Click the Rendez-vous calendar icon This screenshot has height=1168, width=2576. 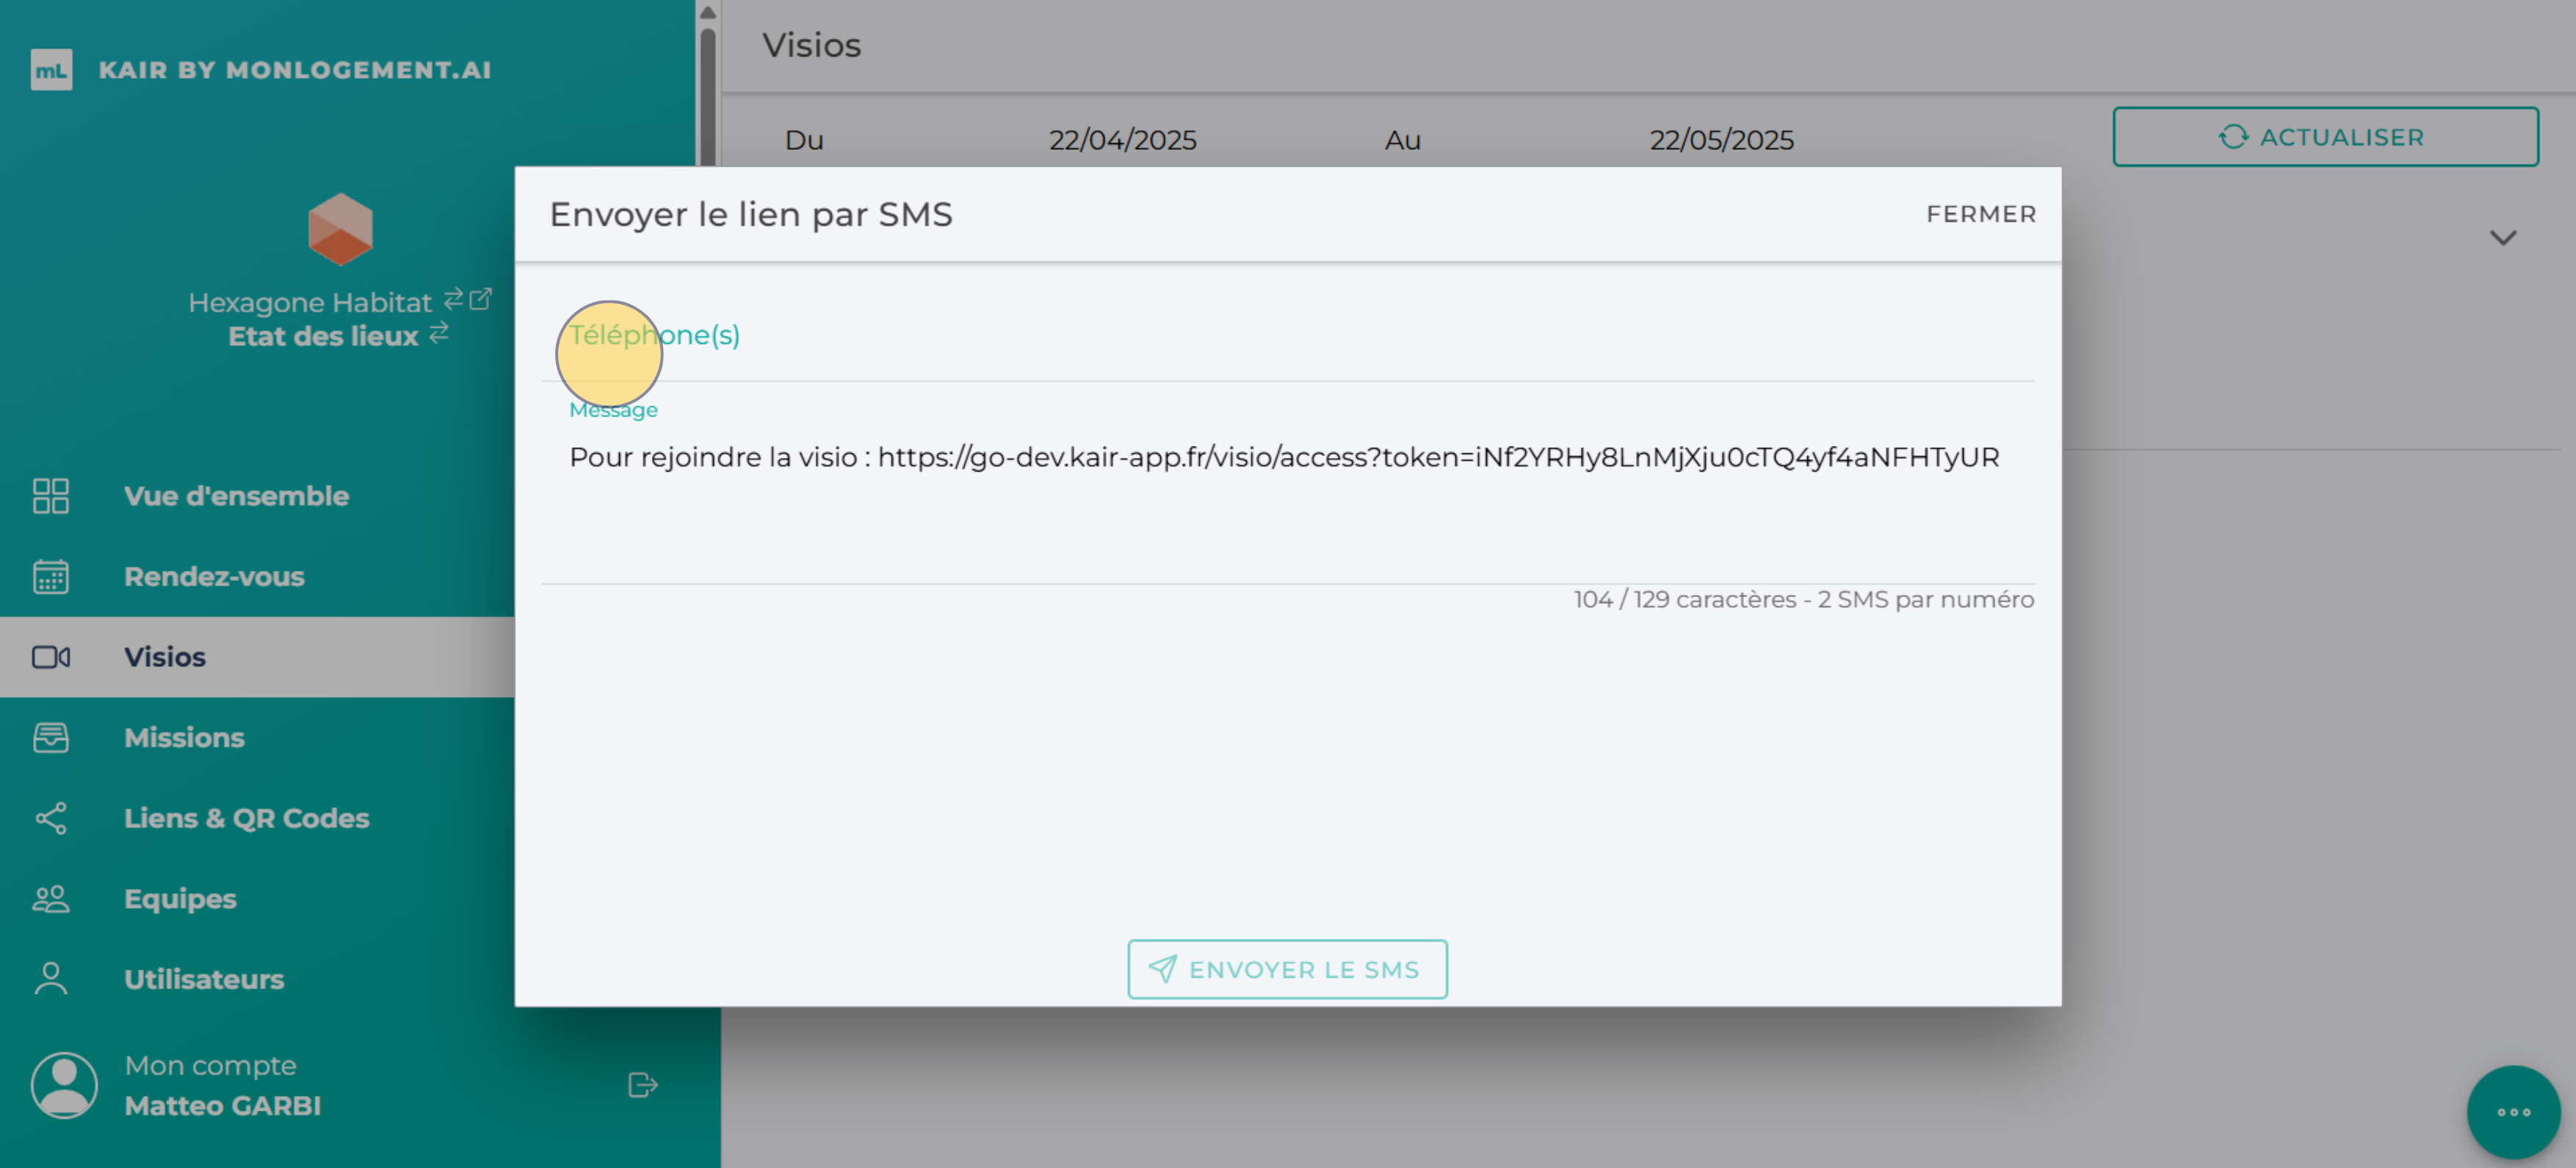(x=50, y=577)
